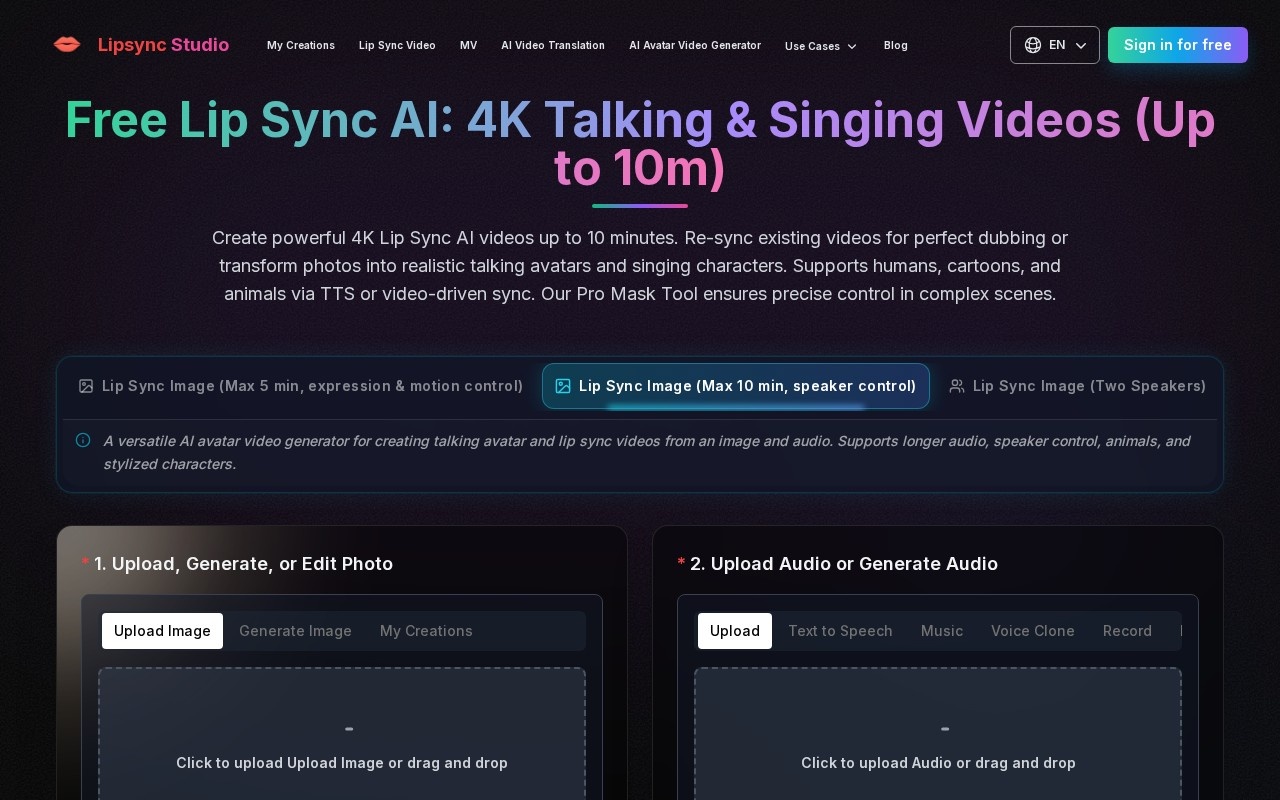Click the '2. Upload Audio or Generate Audio' heading
Viewport: 1280px width, 800px height.
844,564
